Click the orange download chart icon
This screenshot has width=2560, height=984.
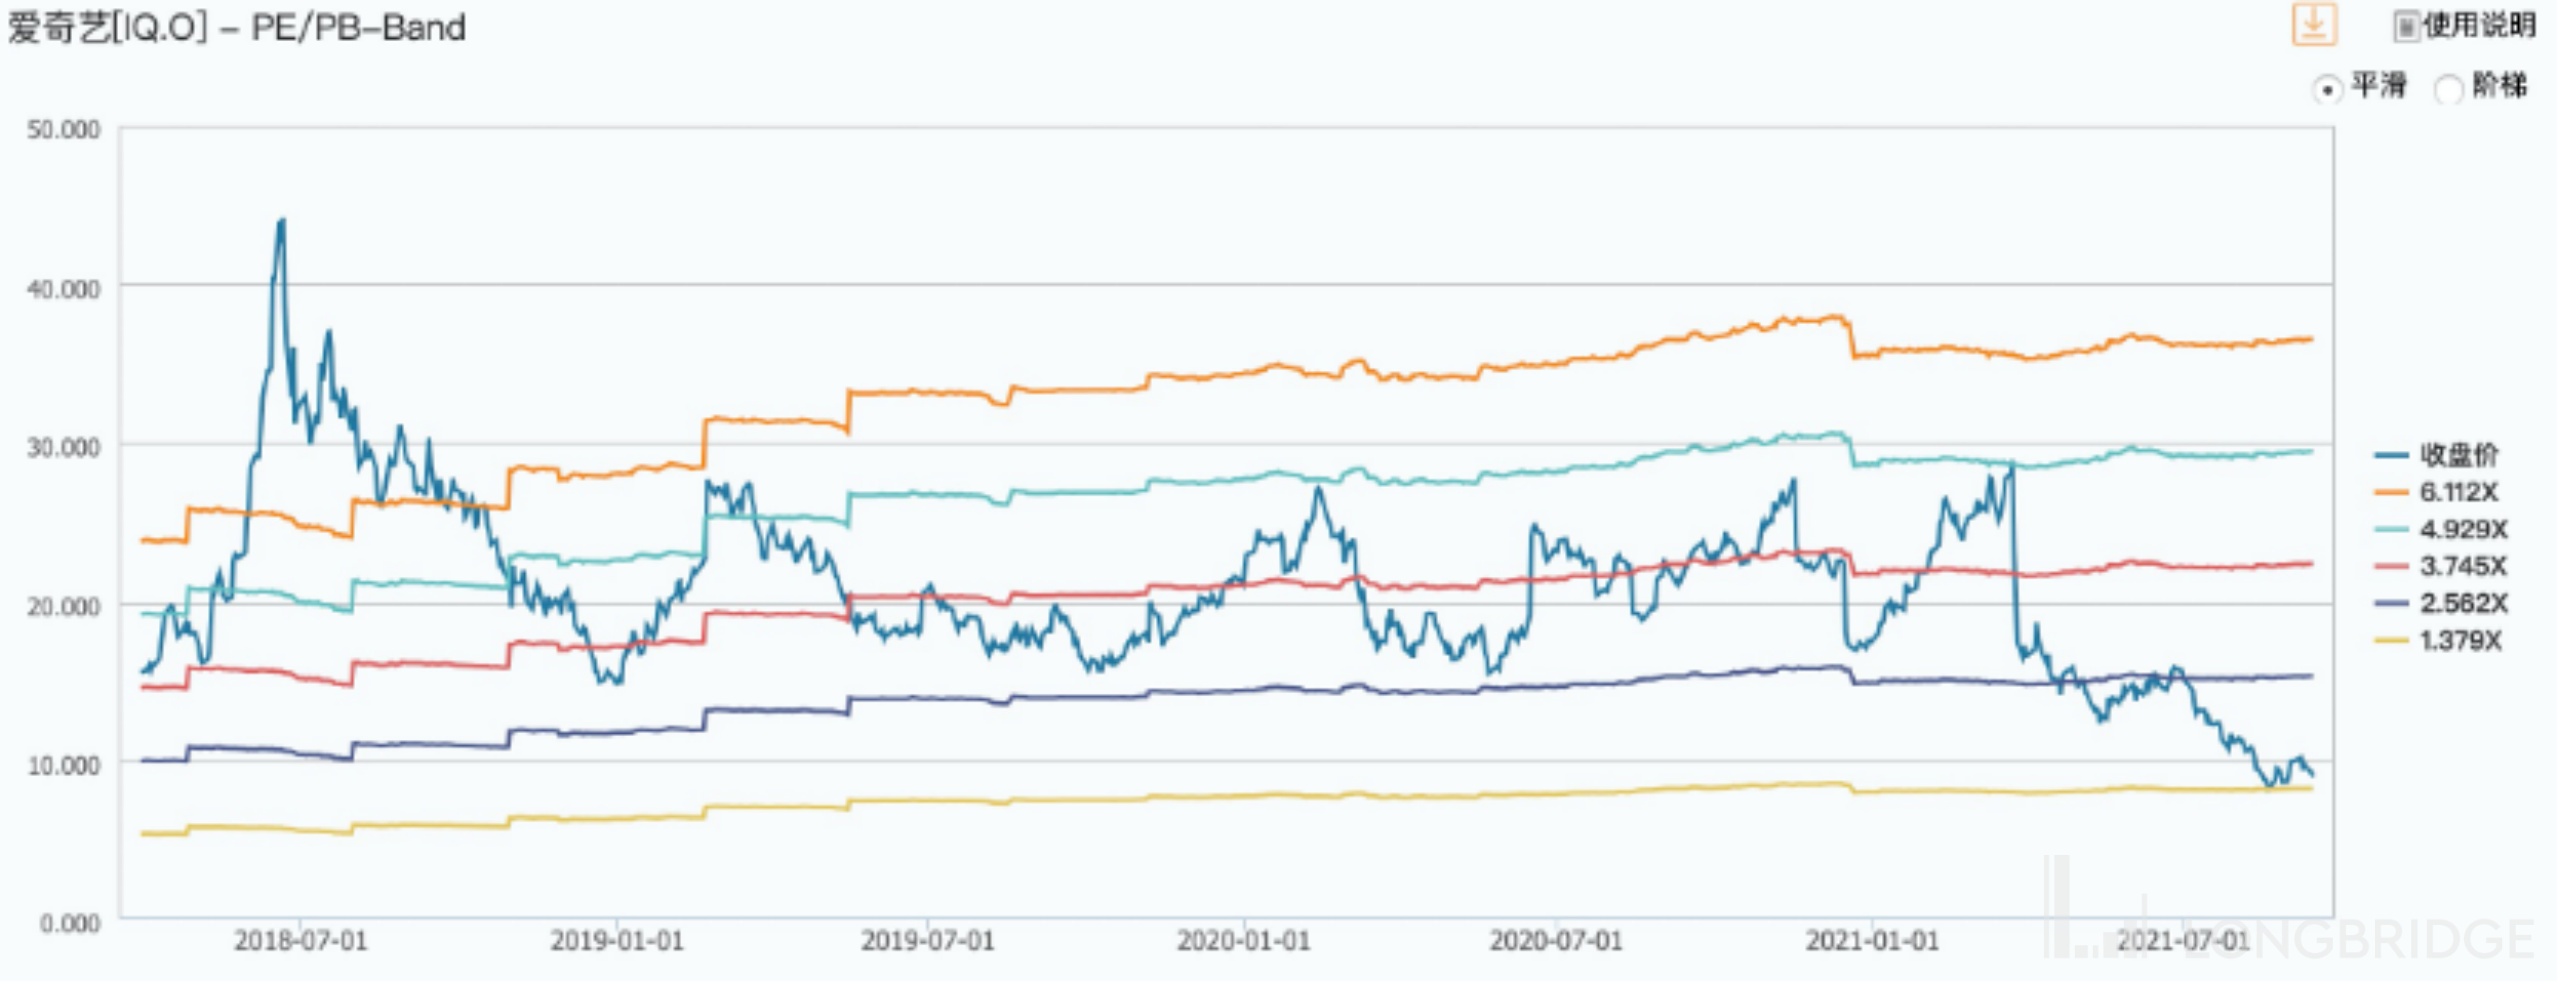[x=2313, y=24]
